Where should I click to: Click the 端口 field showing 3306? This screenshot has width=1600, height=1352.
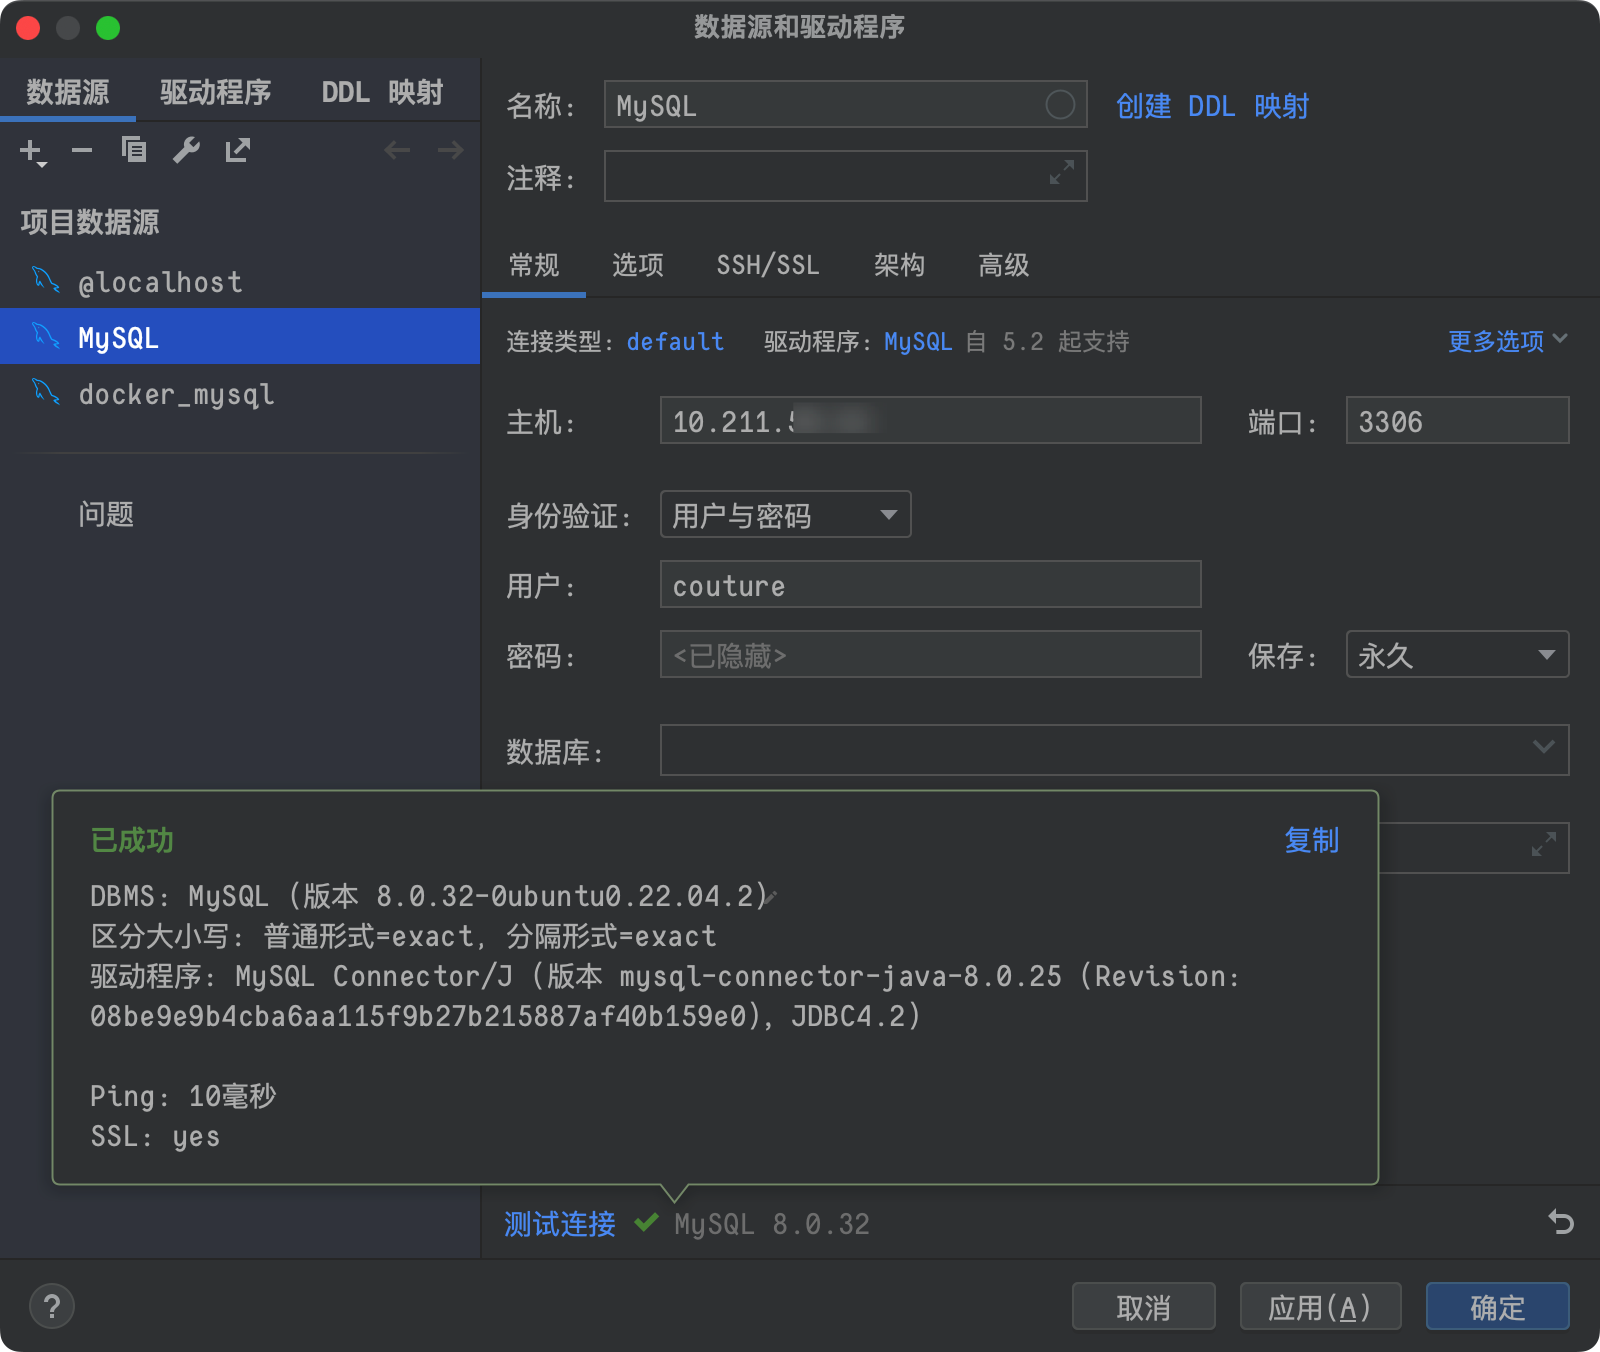[1457, 420]
